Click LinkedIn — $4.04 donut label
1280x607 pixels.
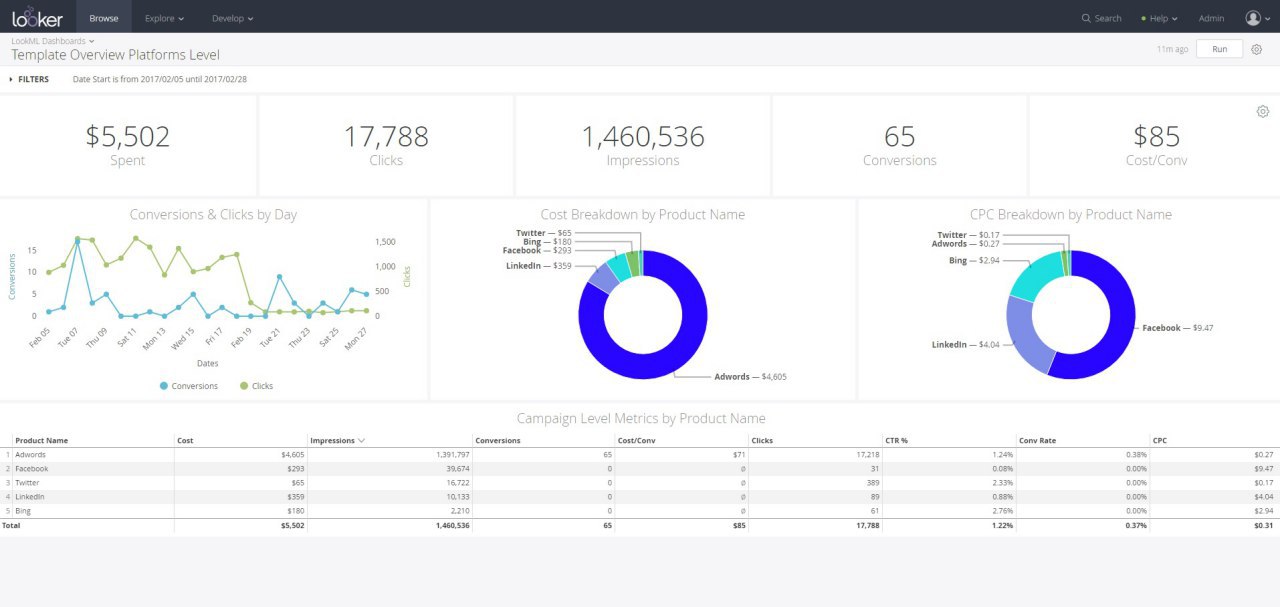[x=966, y=345]
